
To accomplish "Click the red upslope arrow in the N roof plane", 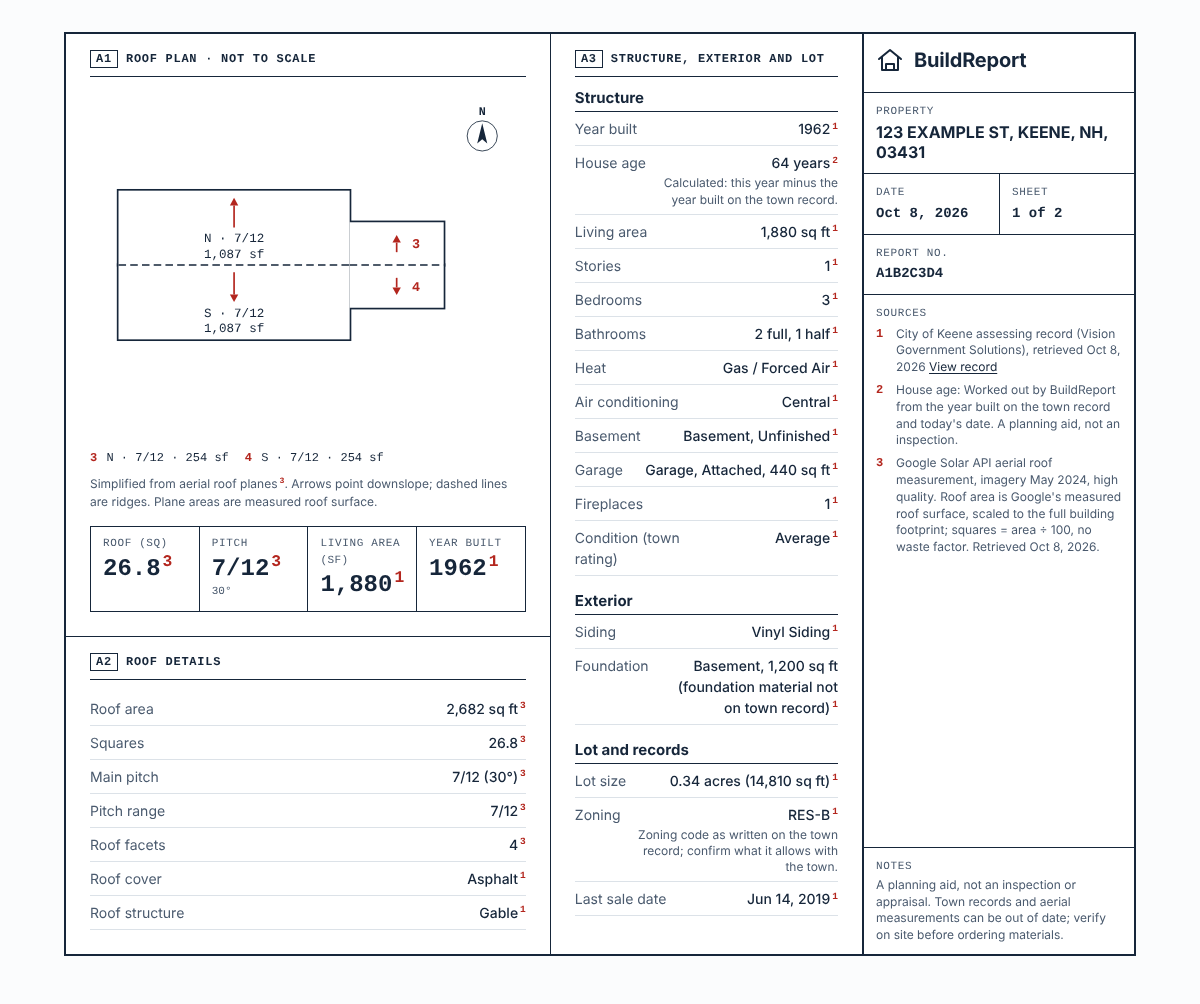I will (x=234, y=212).
